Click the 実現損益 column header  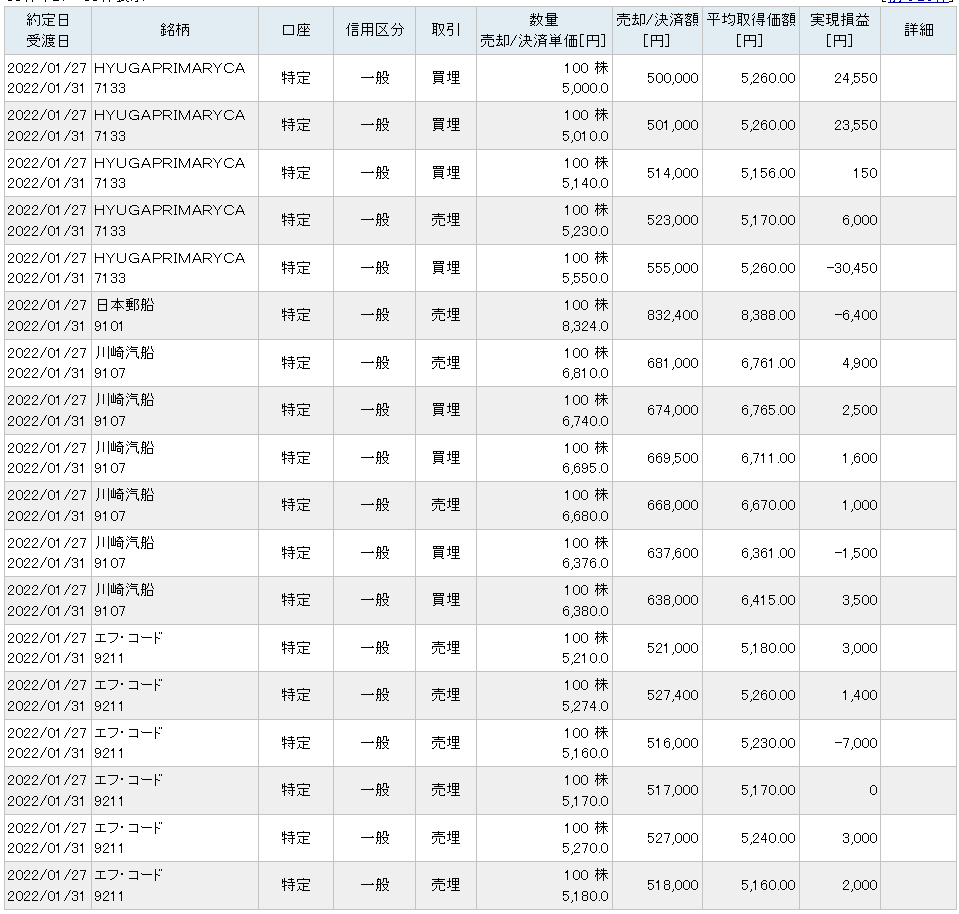(x=840, y=30)
